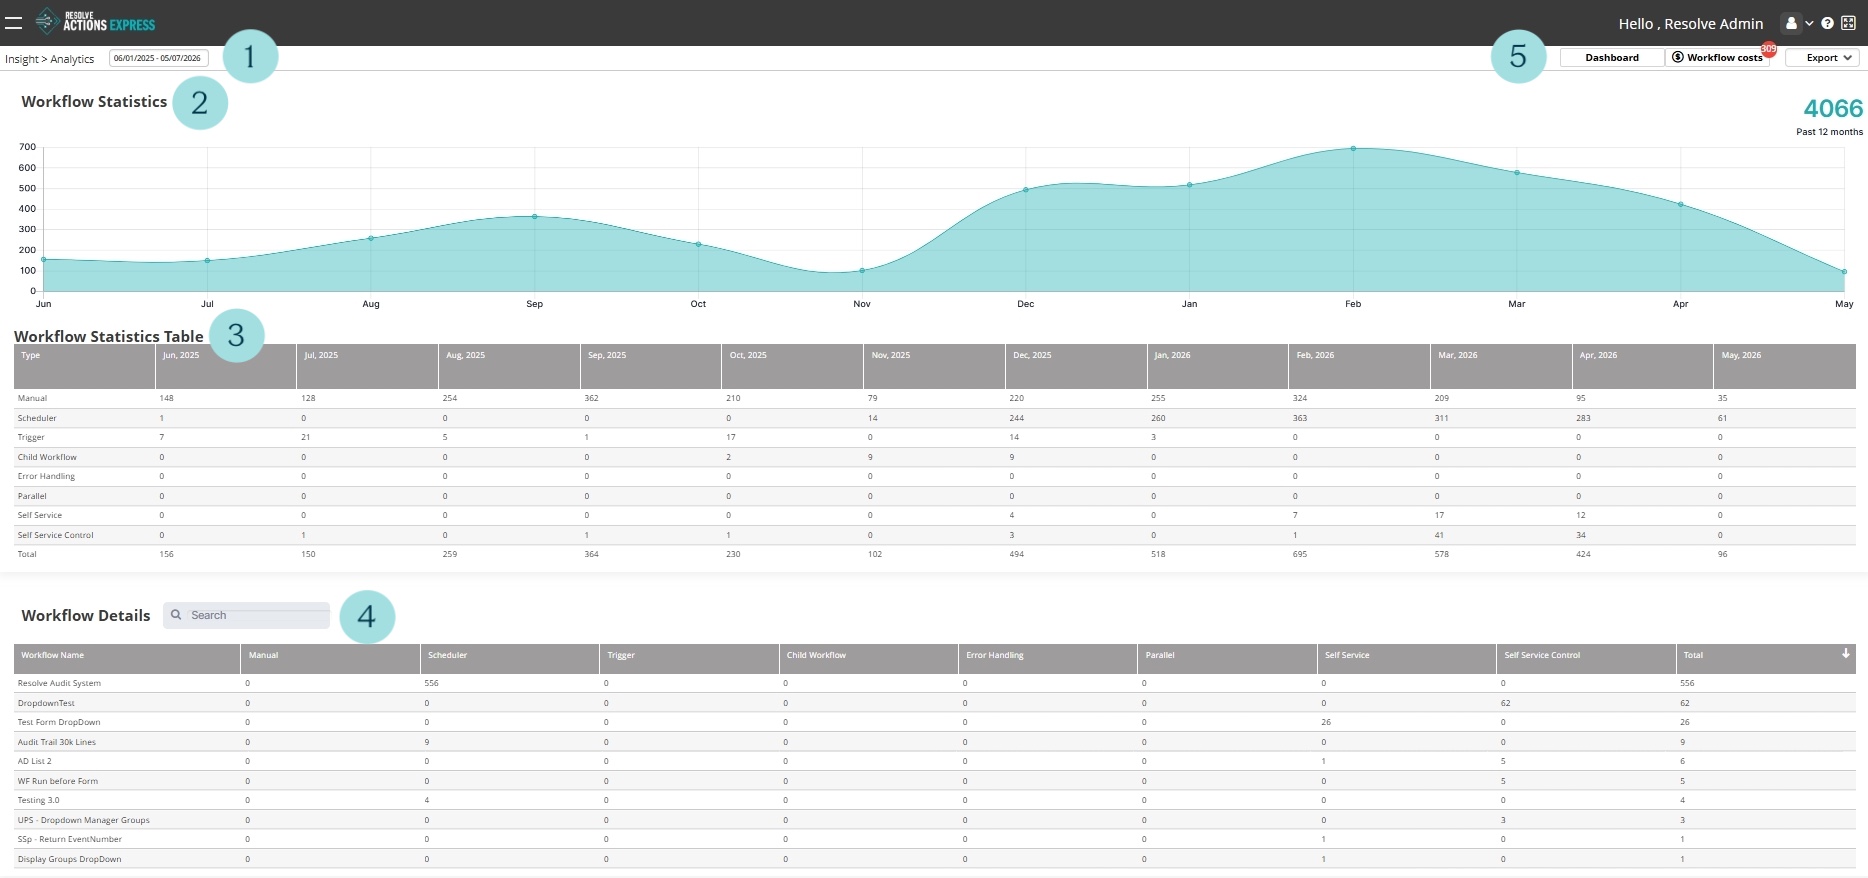
Task: Open the user profile avatar icon
Action: (1791, 23)
